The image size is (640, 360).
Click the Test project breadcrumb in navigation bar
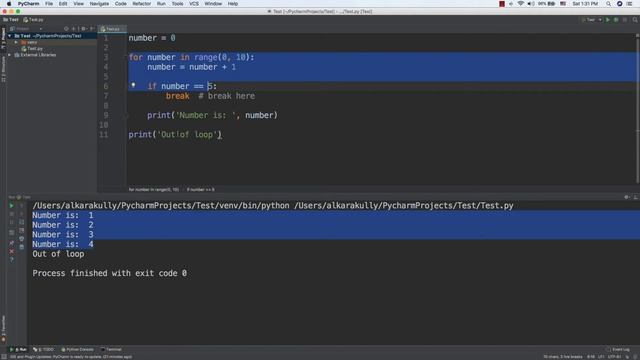(x=11, y=20)
